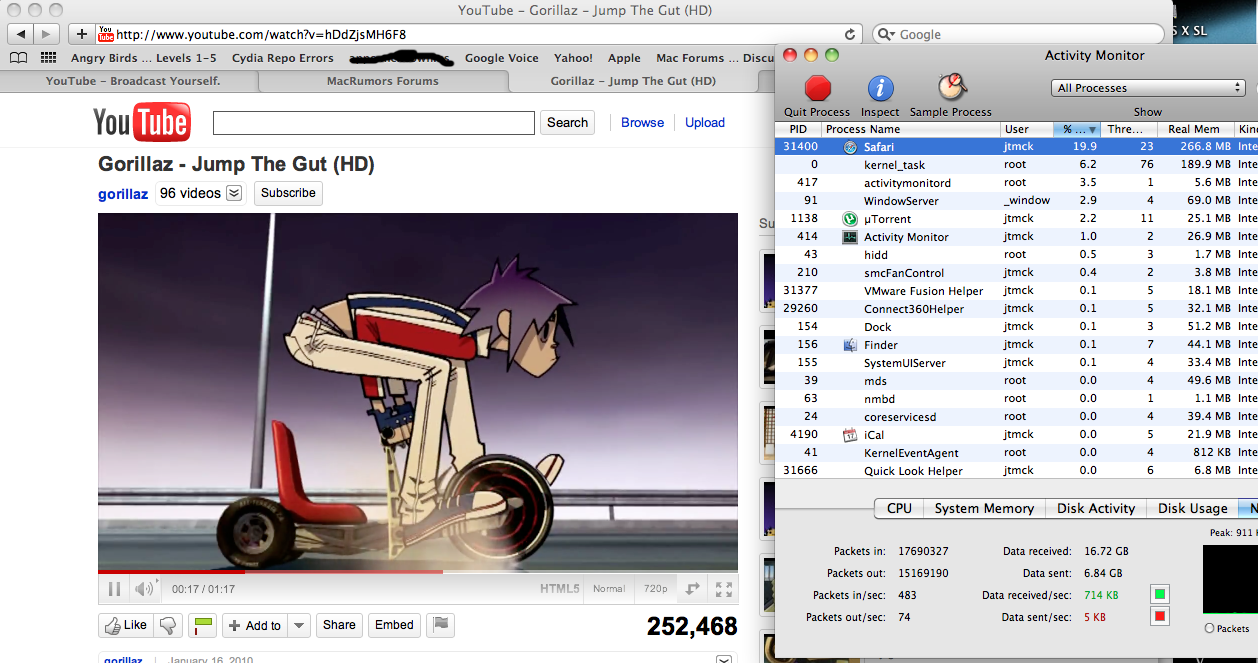The height and width of the screenshot is (663, 1258).
Task: Open the Upload link
Action: (705, 122)
